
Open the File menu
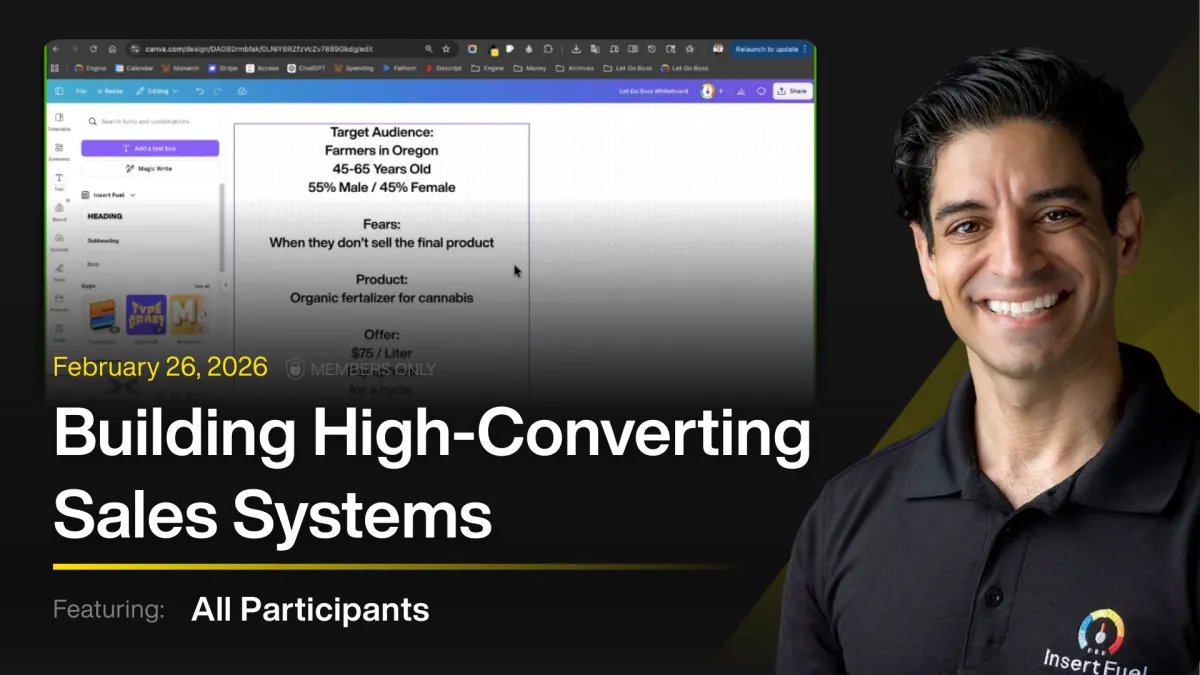click(81, 91)
